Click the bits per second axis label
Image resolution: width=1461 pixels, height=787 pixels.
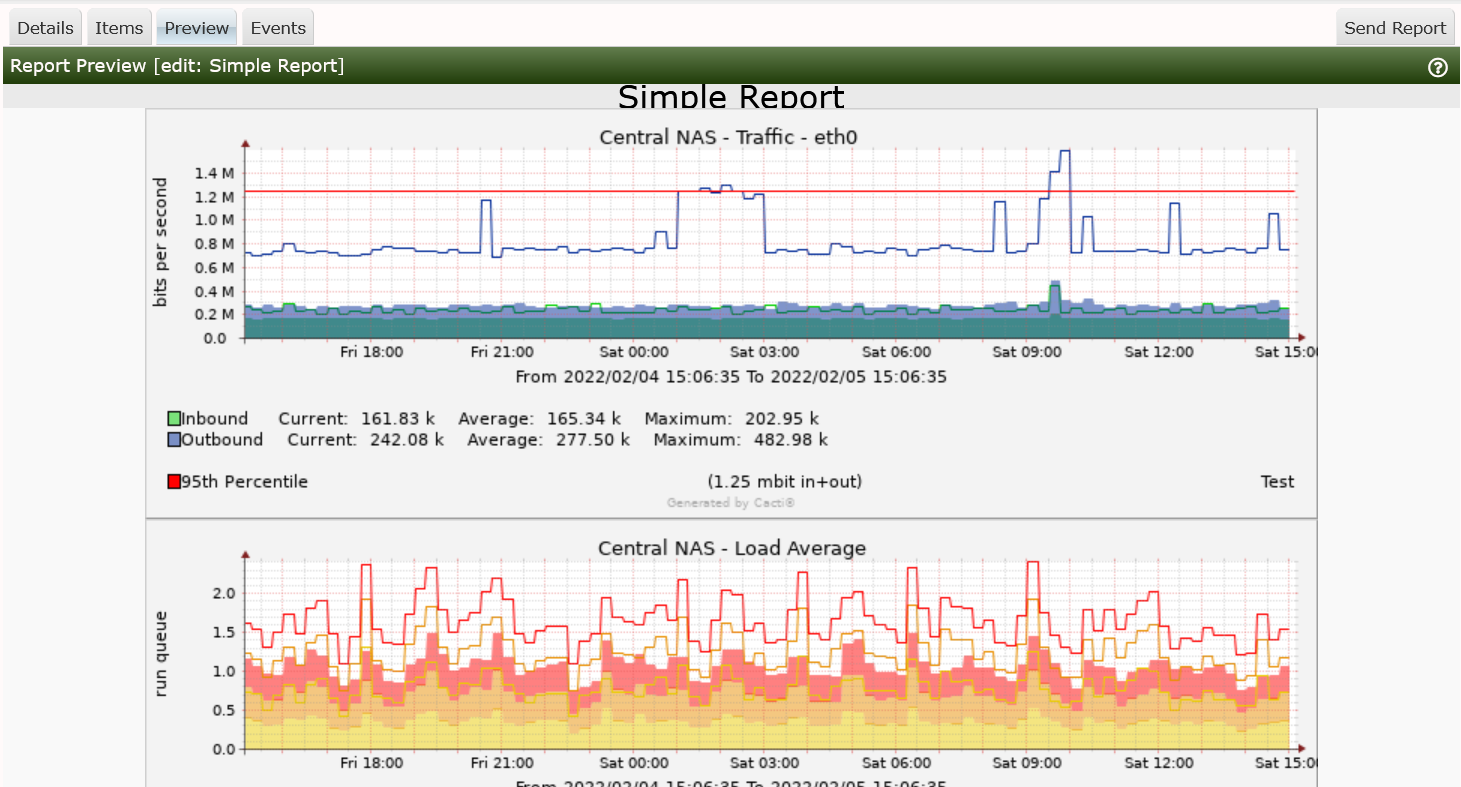160,243
